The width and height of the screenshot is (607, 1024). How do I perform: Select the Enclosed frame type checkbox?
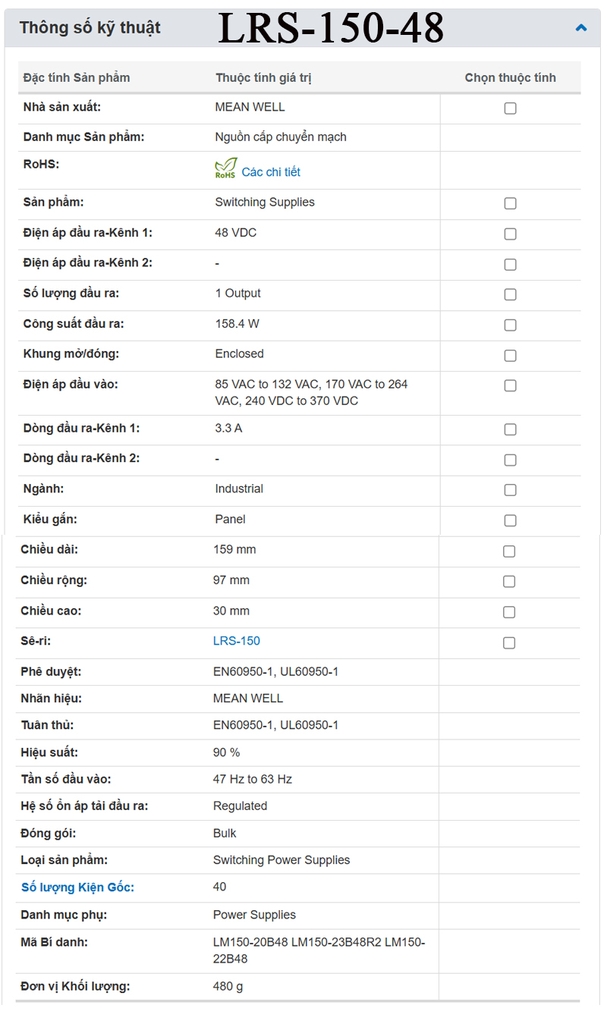coord(510,355)
